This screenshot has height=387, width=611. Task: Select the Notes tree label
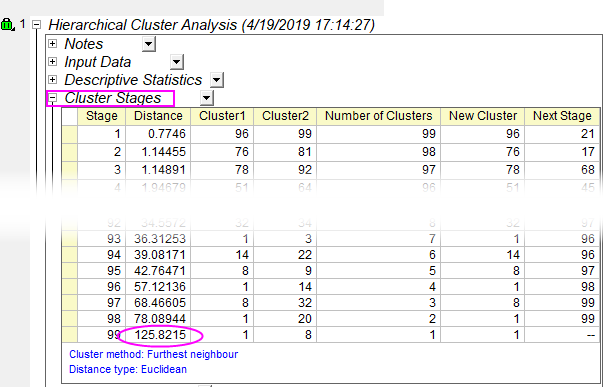pyautogui.click(x=84, y=44)
